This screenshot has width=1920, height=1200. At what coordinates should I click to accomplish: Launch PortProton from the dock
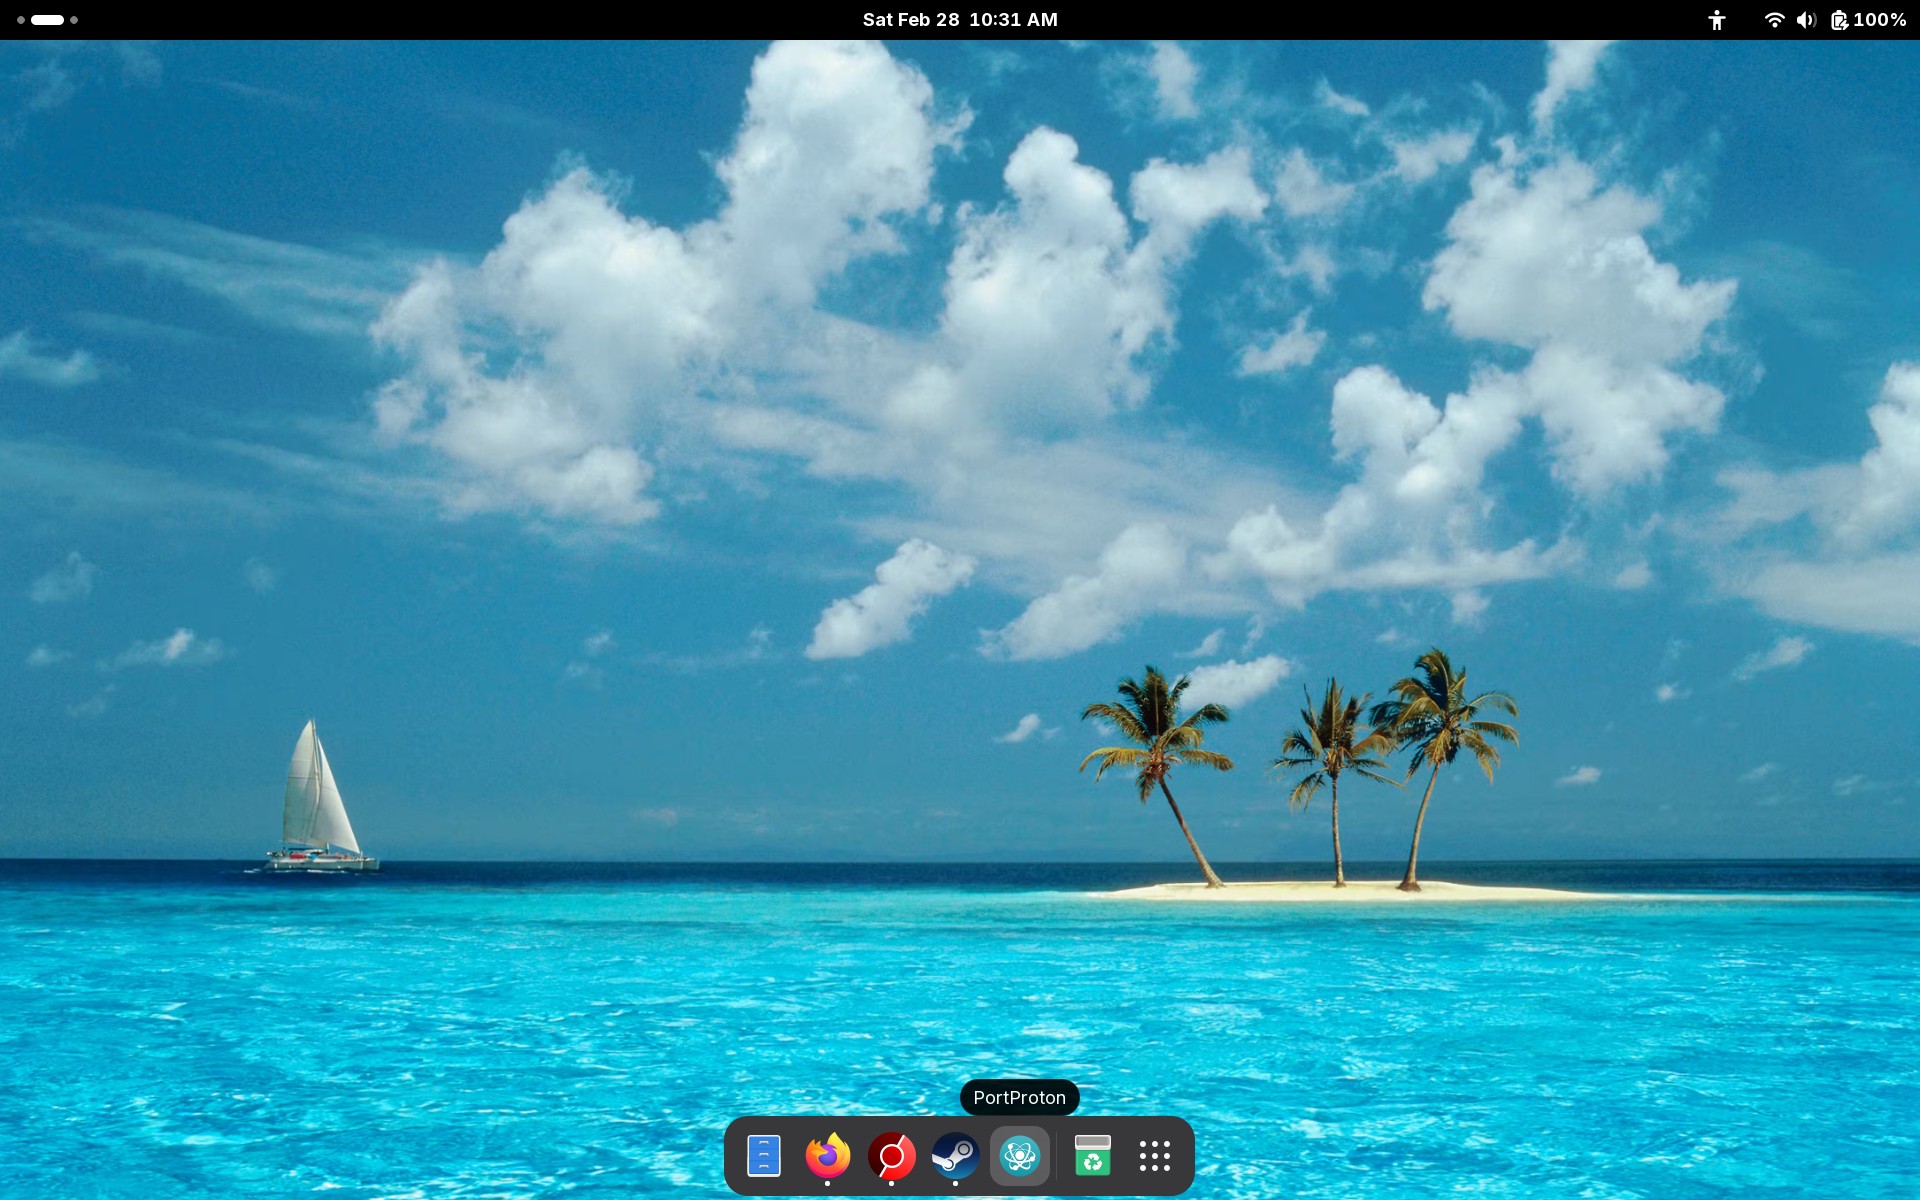(1019, 1156)
